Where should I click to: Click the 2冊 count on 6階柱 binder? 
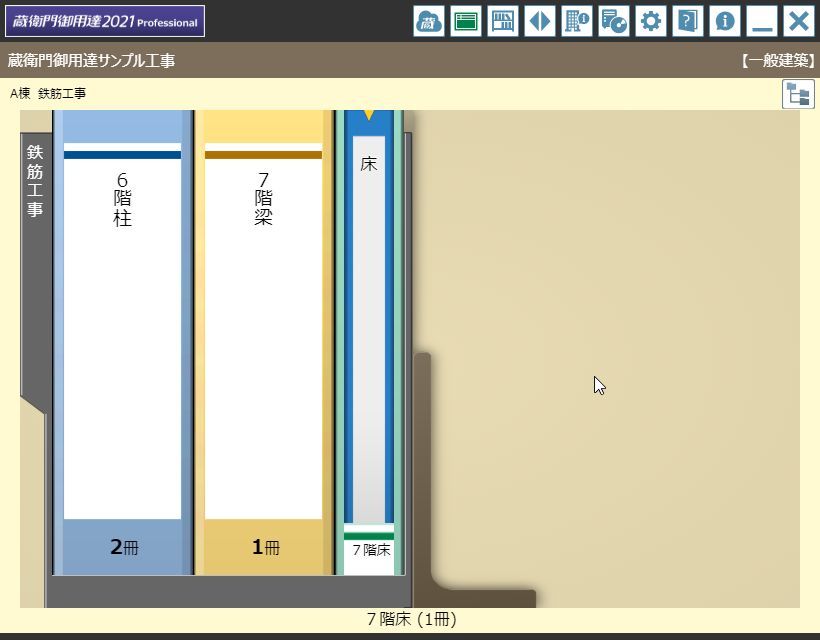(x=123, y=547)
